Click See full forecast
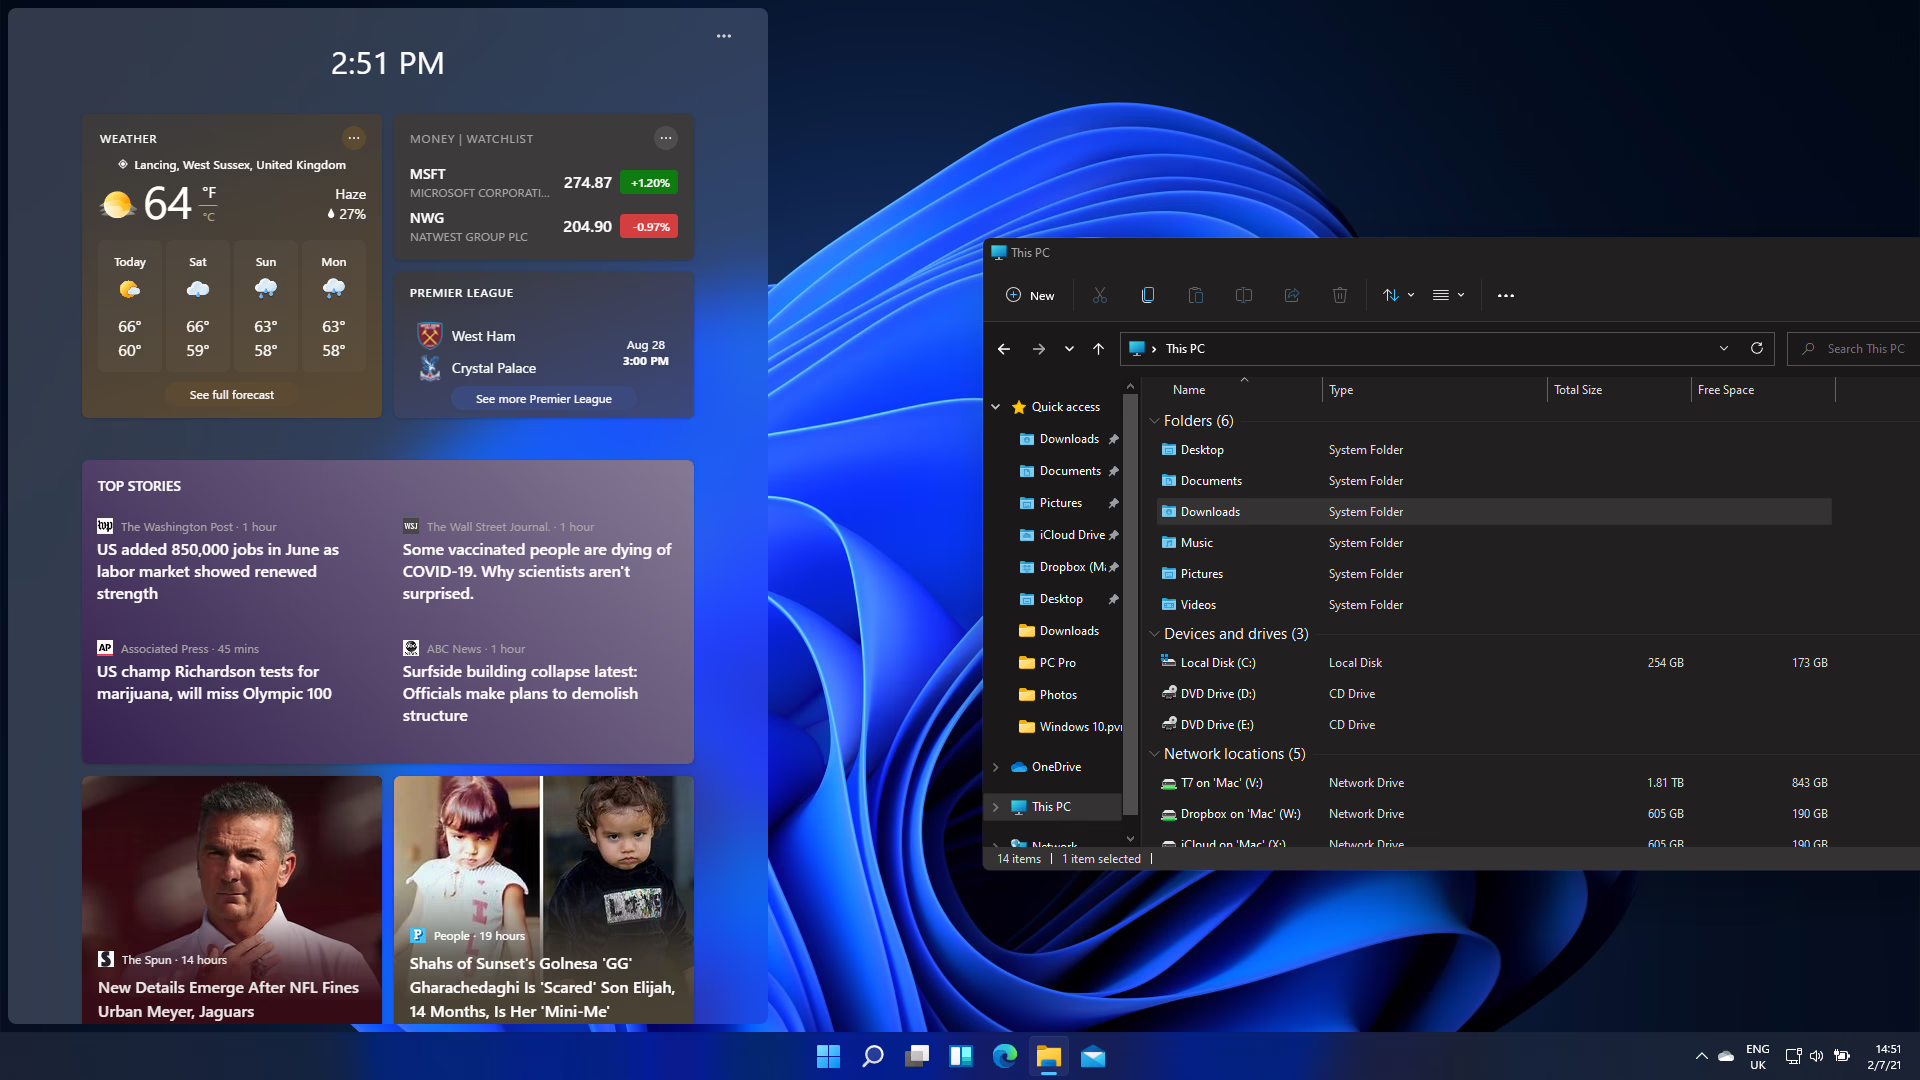The height and width of the screenshot is (1080, 1920). tap(231, 394)
